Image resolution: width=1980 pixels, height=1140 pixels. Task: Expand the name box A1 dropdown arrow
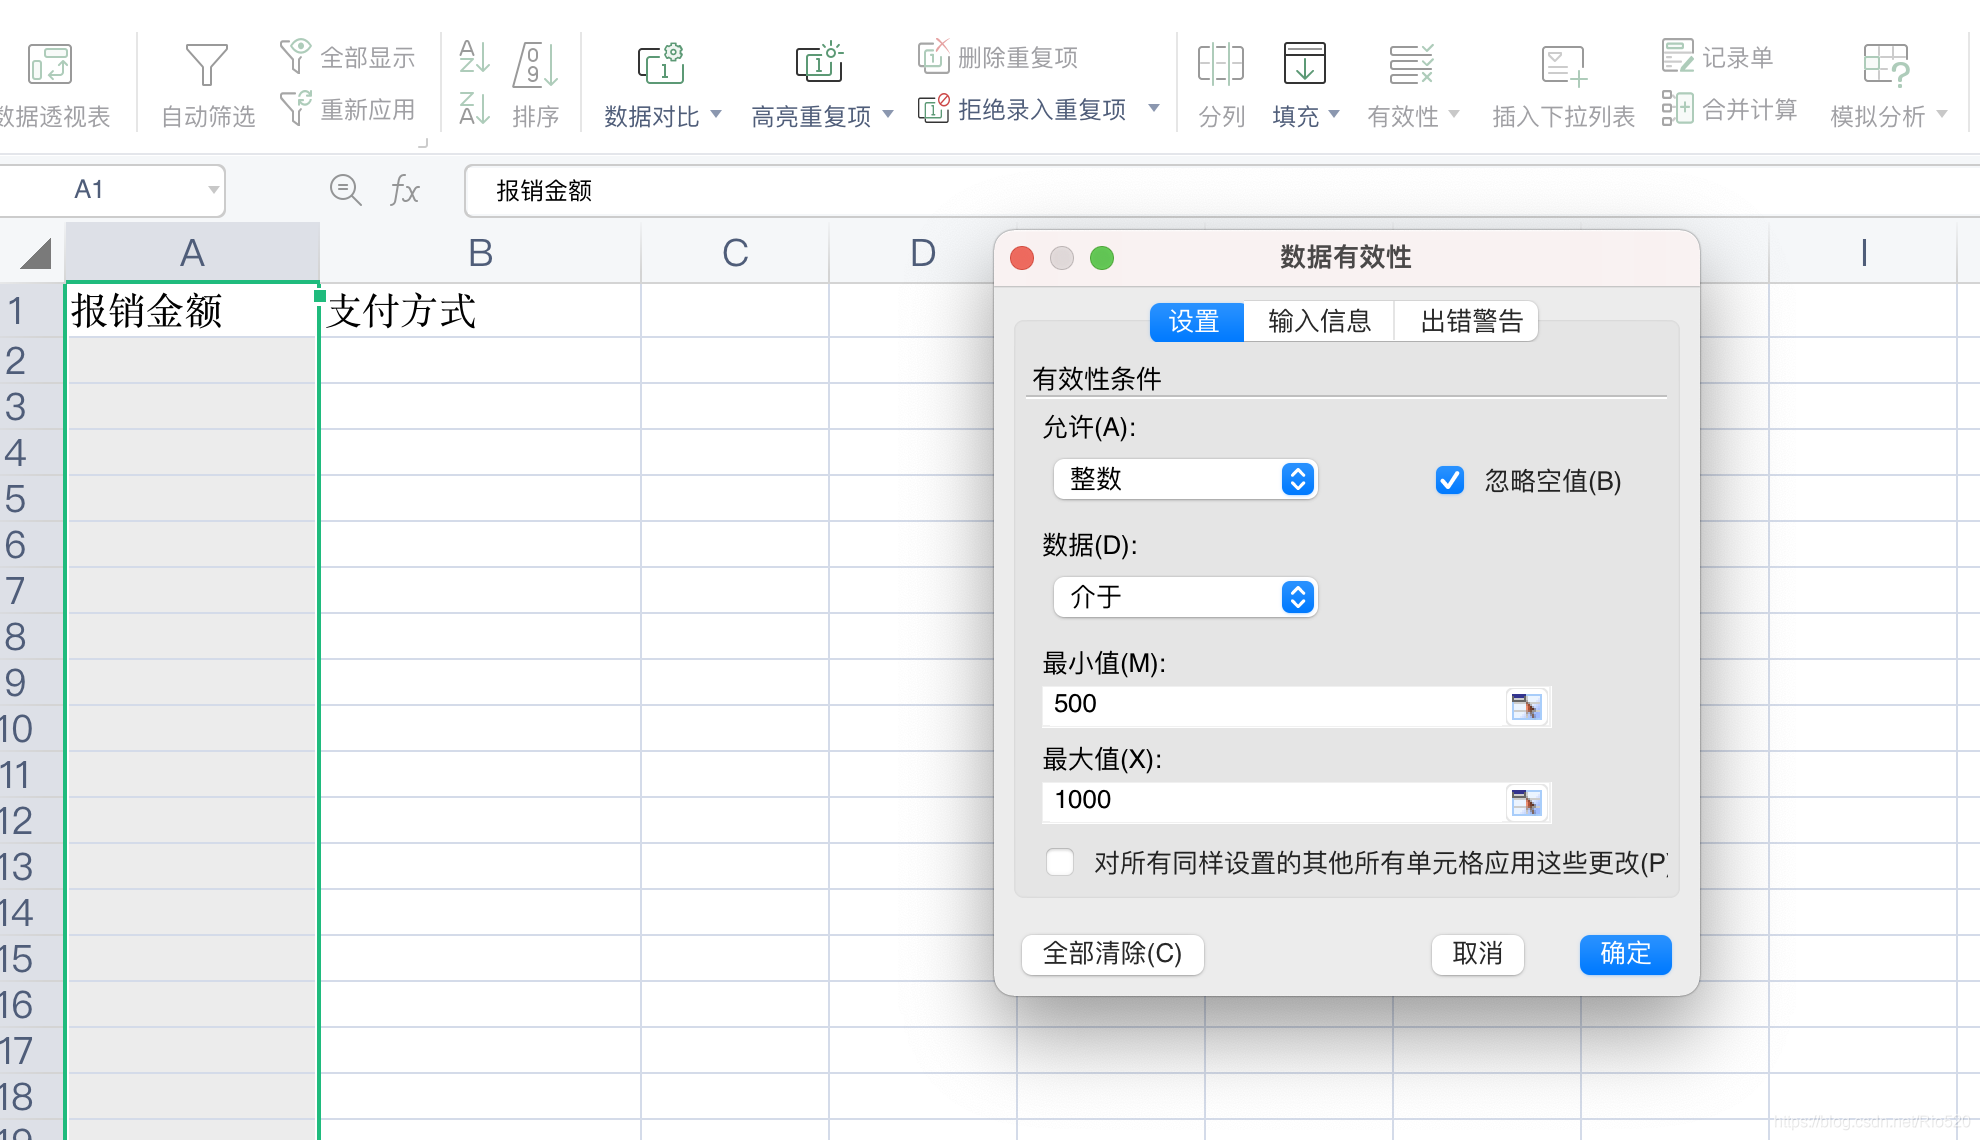(x=213, y=190)
